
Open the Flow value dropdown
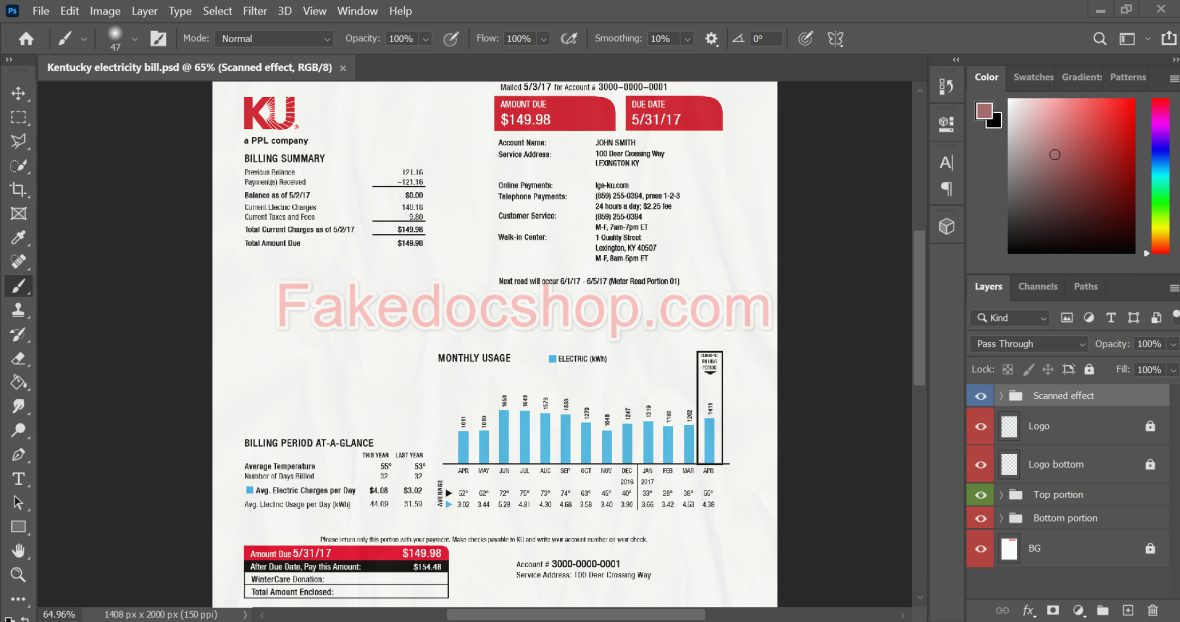(543, 38)
